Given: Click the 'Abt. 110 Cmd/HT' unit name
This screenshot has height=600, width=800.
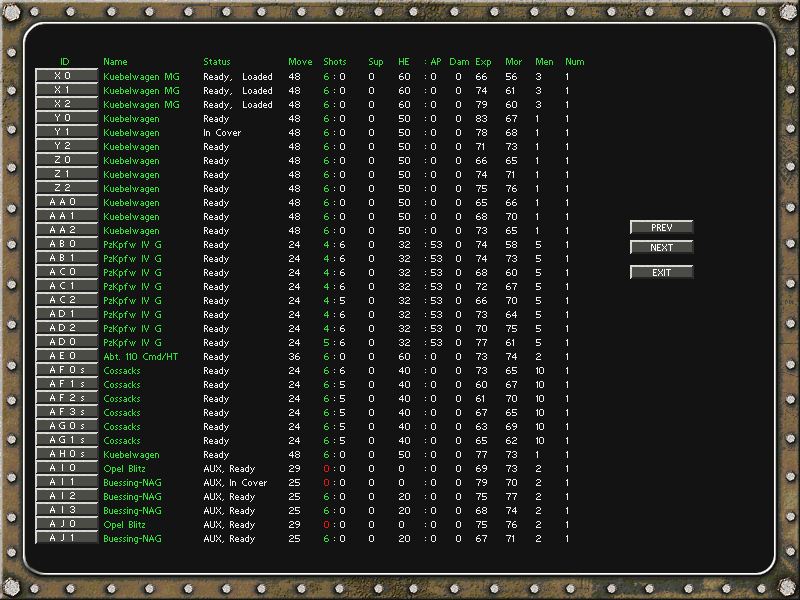Looking at the screenshot, I should pyautogui.click(x=141, y=357).
